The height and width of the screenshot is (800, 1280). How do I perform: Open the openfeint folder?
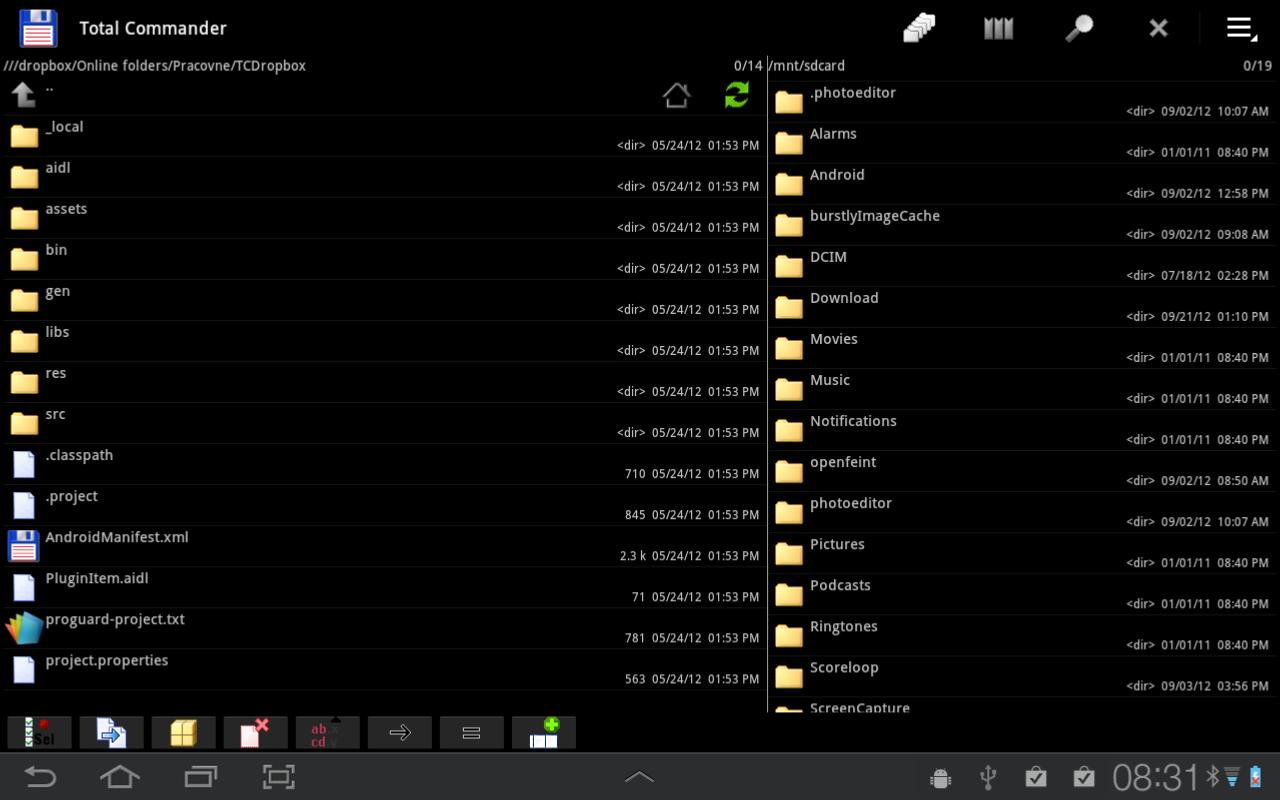(x=1024, y=471)
